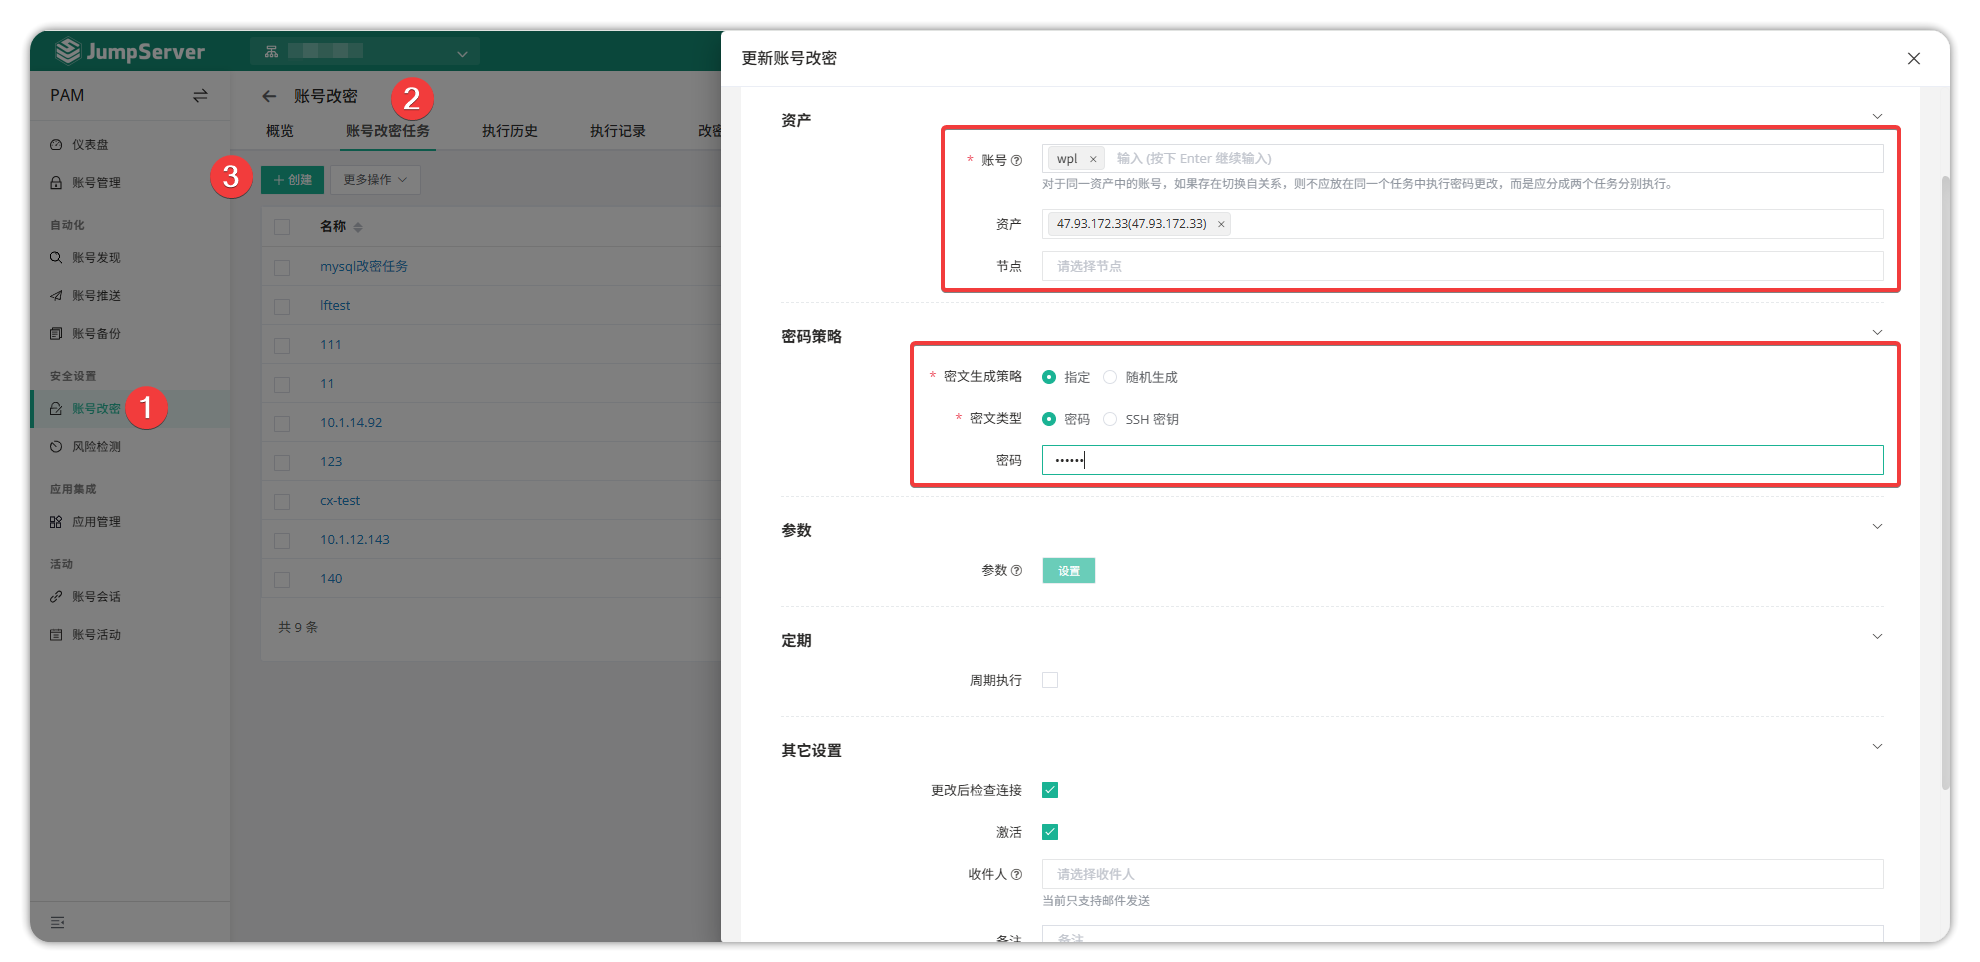The height and width of the screenshot is (962, 1980).
Task: Click the help icon beside 收件人
Action: coord(1016,874)
